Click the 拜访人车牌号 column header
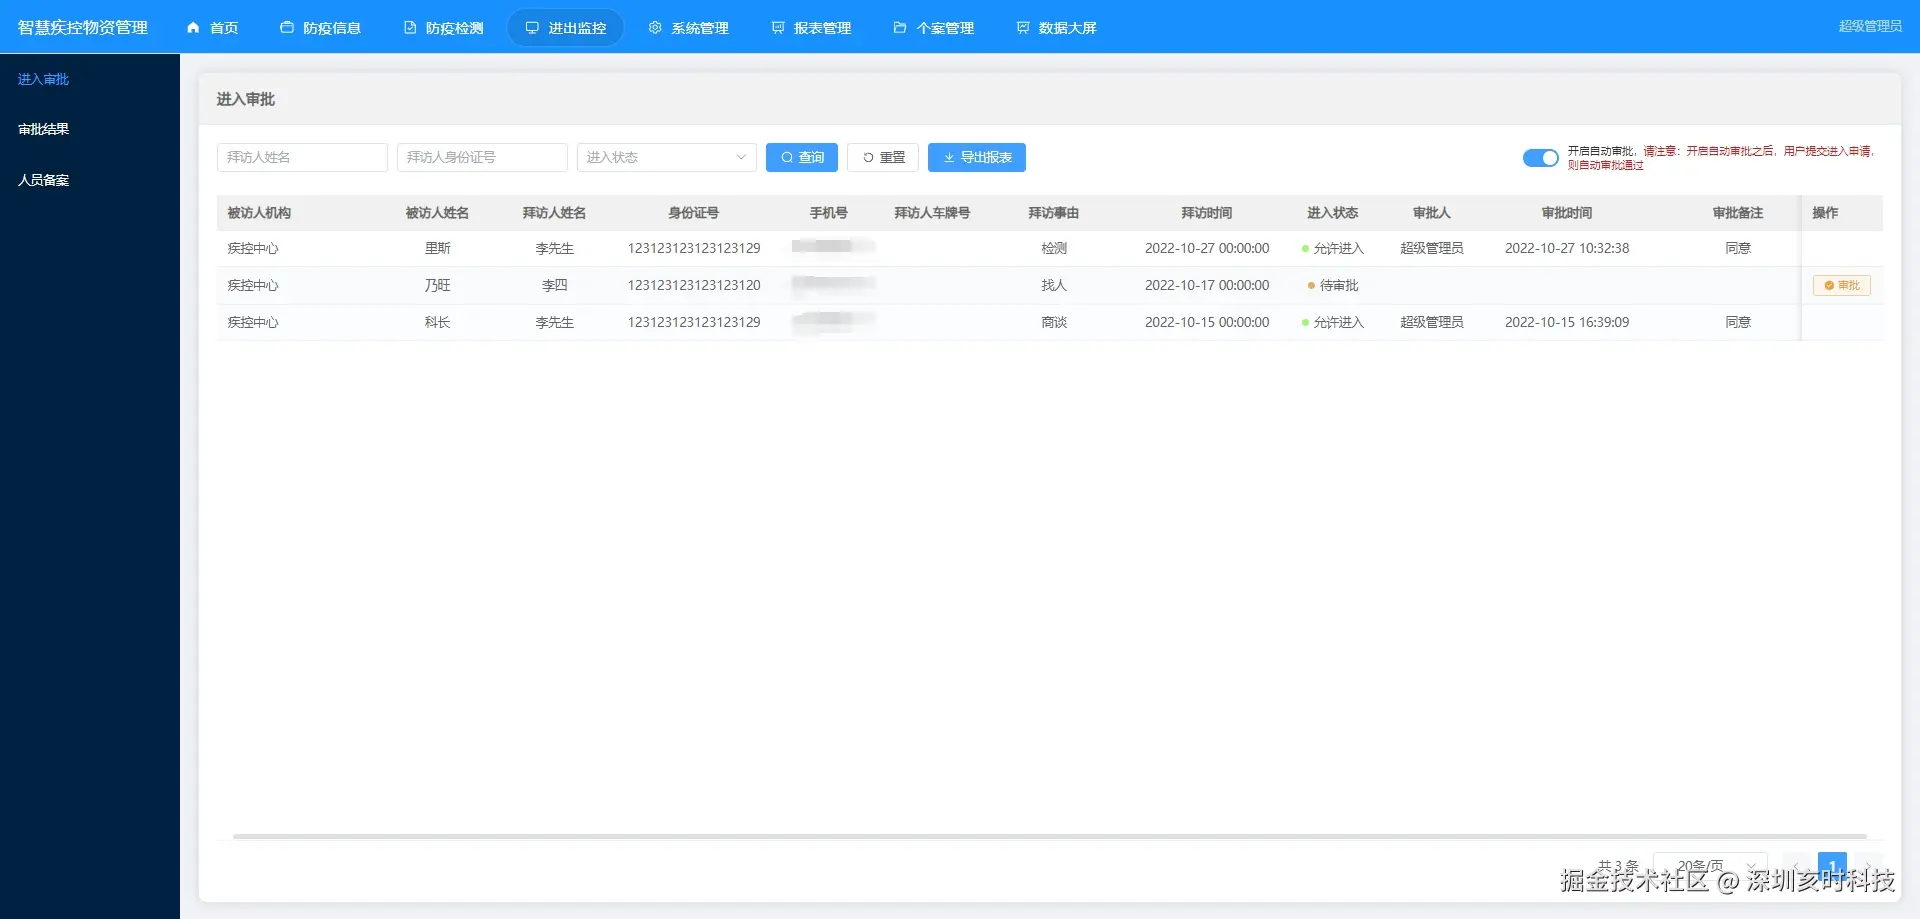Screen dimensions: 1920x919 click(932, 213)
